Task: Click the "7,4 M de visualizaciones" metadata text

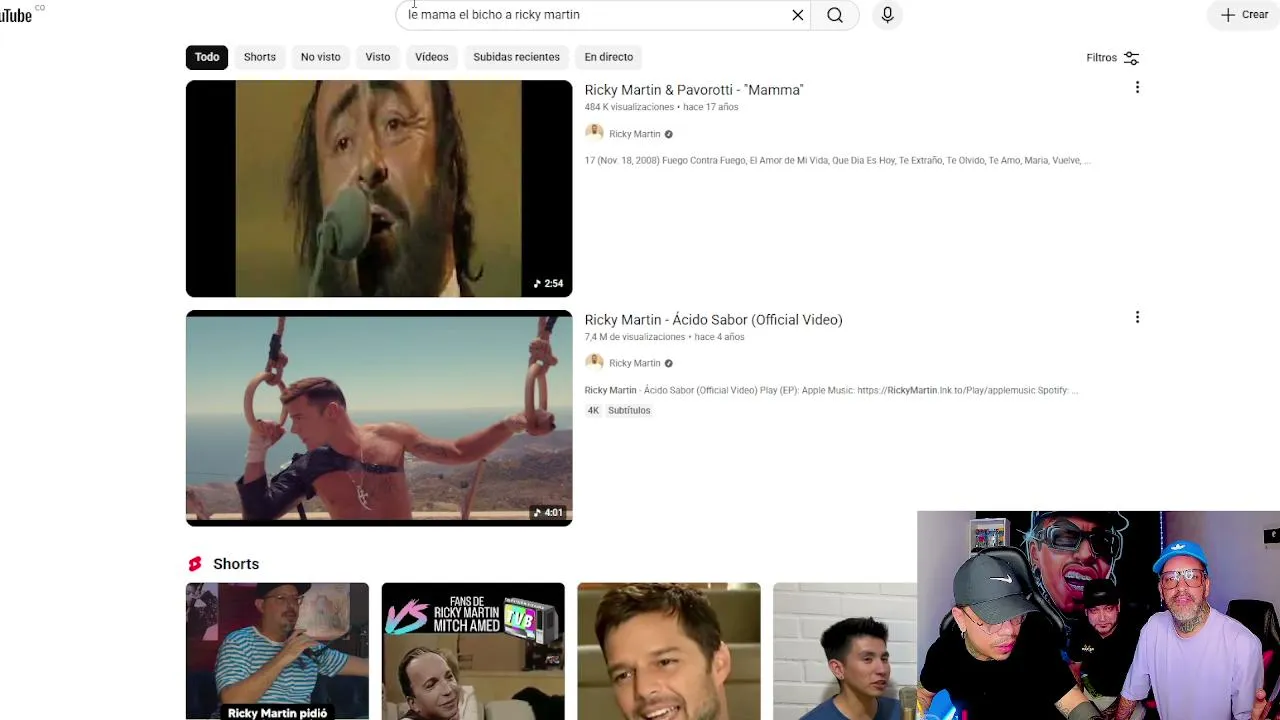Action: (x=635, y=337)
